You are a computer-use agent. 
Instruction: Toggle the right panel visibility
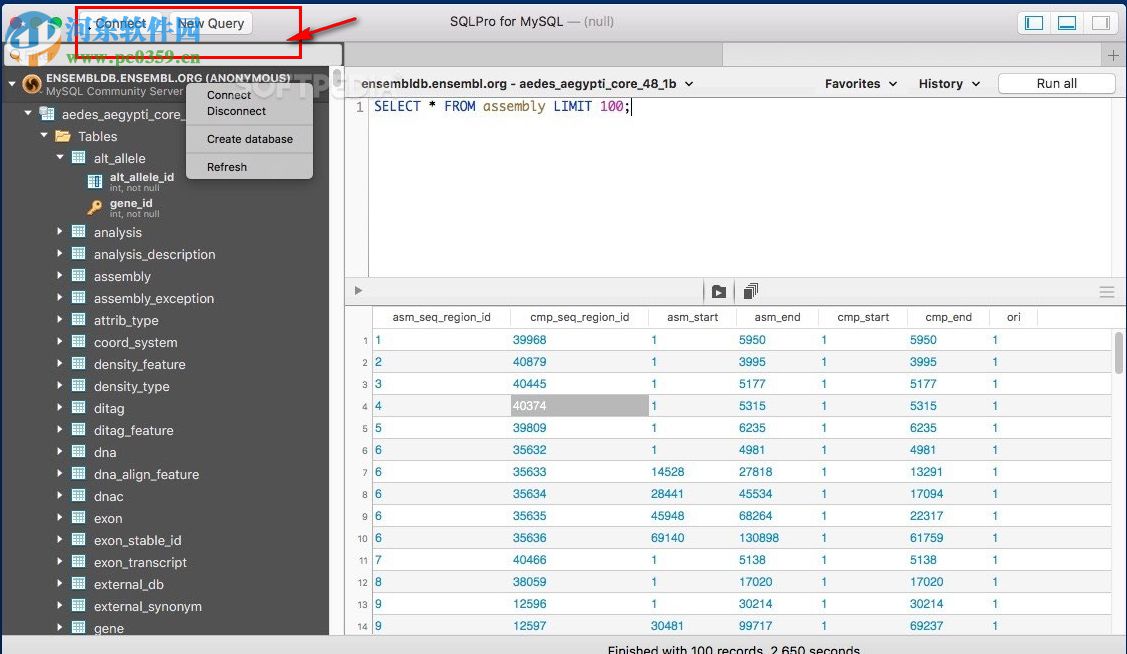coord(1101,22)
